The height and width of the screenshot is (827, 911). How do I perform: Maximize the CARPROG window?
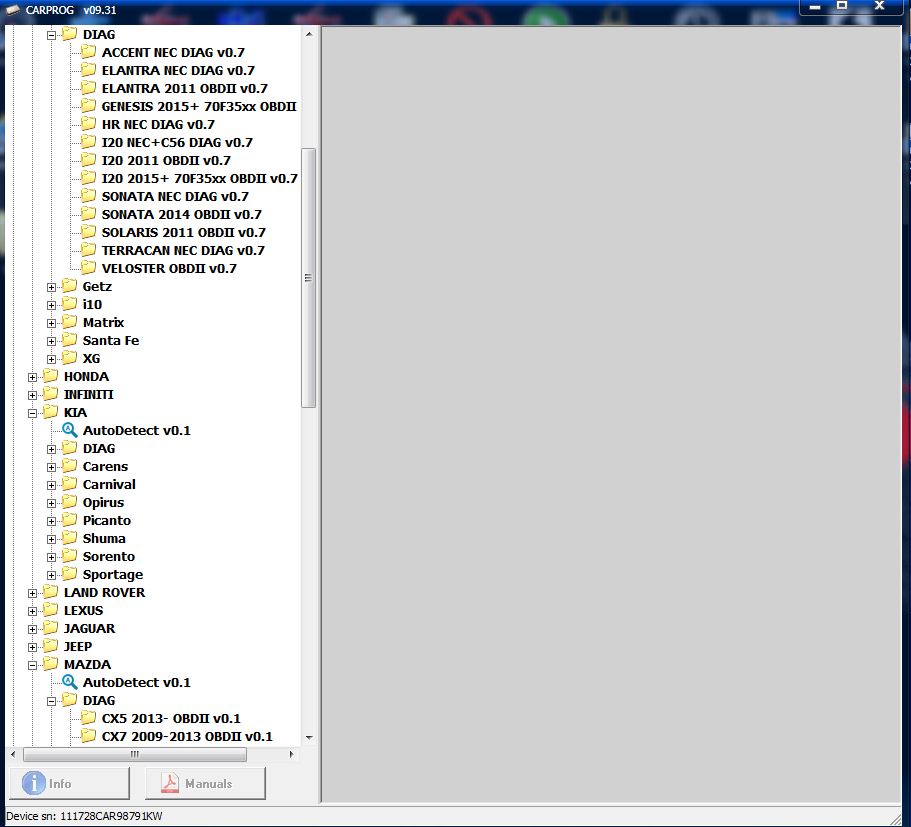coord(842,6)
